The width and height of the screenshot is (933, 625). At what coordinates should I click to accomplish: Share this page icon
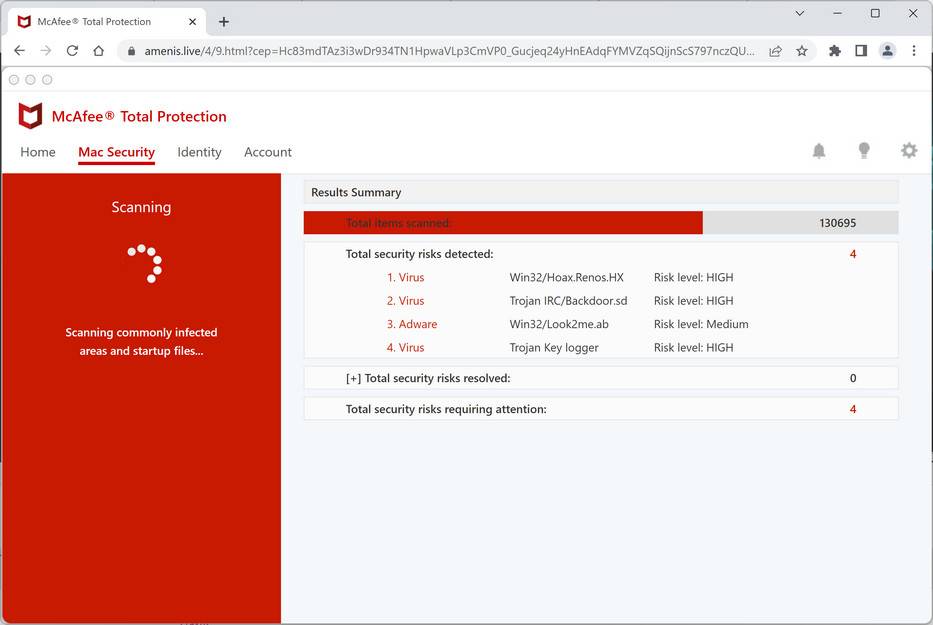click(775, 51)
